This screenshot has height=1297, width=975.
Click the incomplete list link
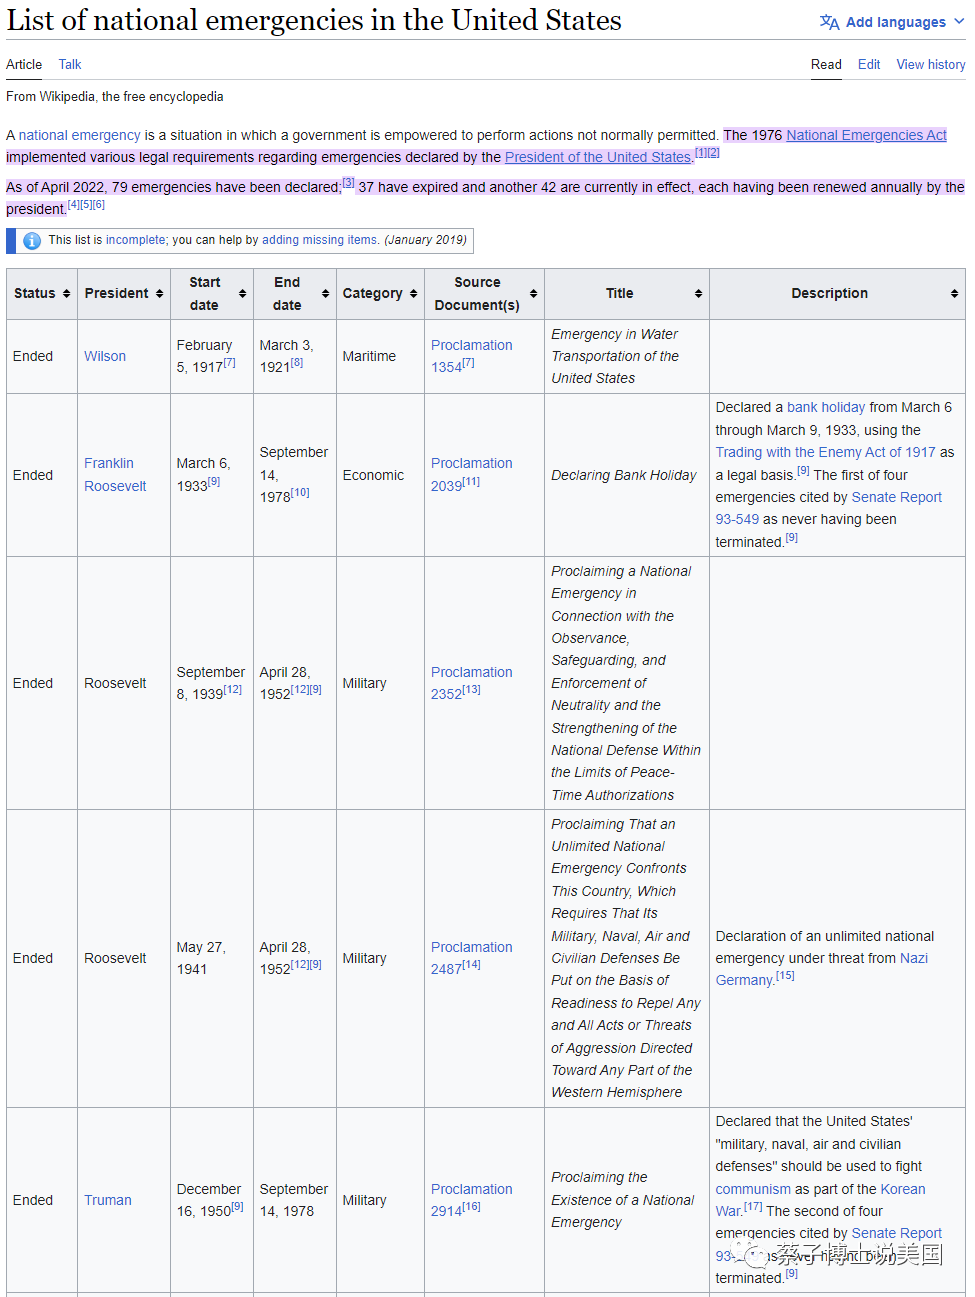coord(136,240)
